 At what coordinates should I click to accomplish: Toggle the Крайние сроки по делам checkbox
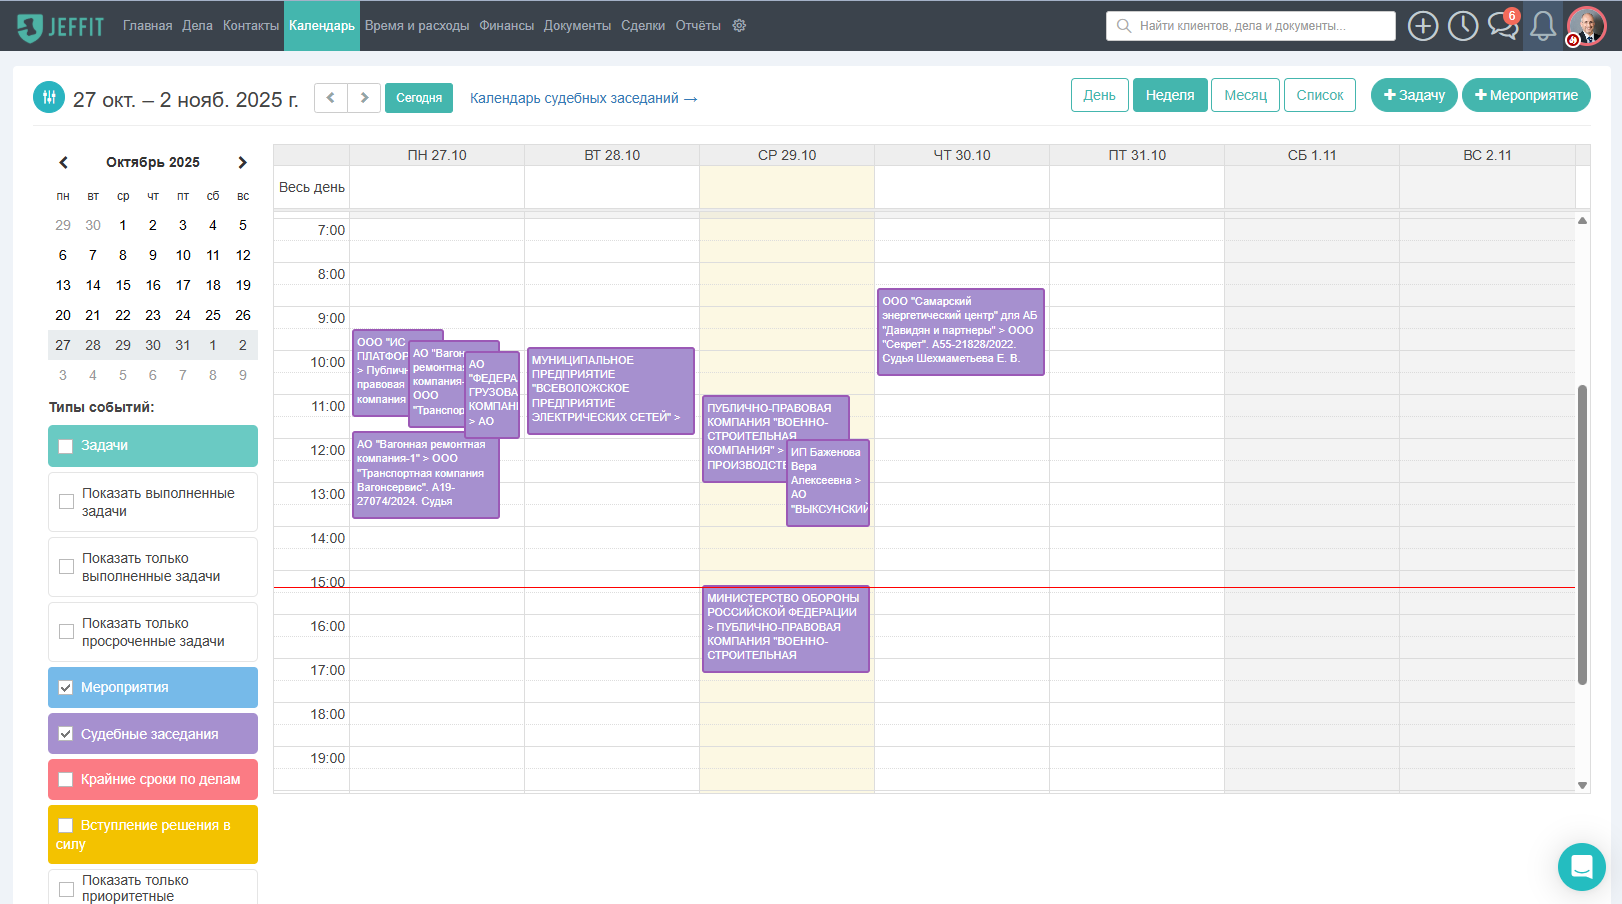66,780
